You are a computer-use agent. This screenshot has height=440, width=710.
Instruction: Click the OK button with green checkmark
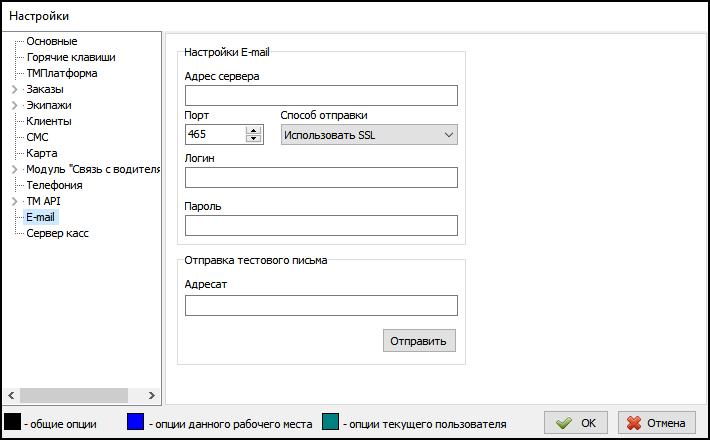pos(576,423)
